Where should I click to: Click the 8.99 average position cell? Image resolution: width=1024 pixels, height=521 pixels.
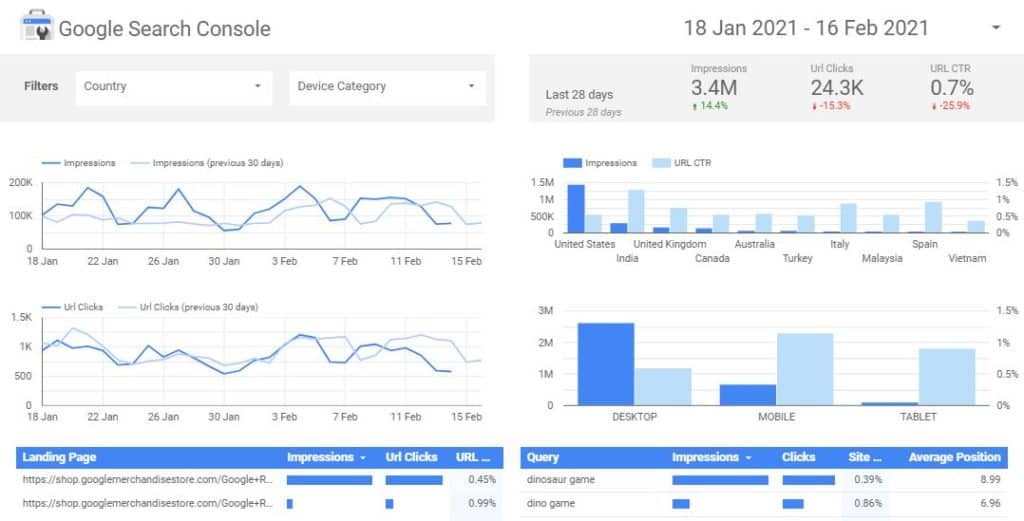coord(990,480)
